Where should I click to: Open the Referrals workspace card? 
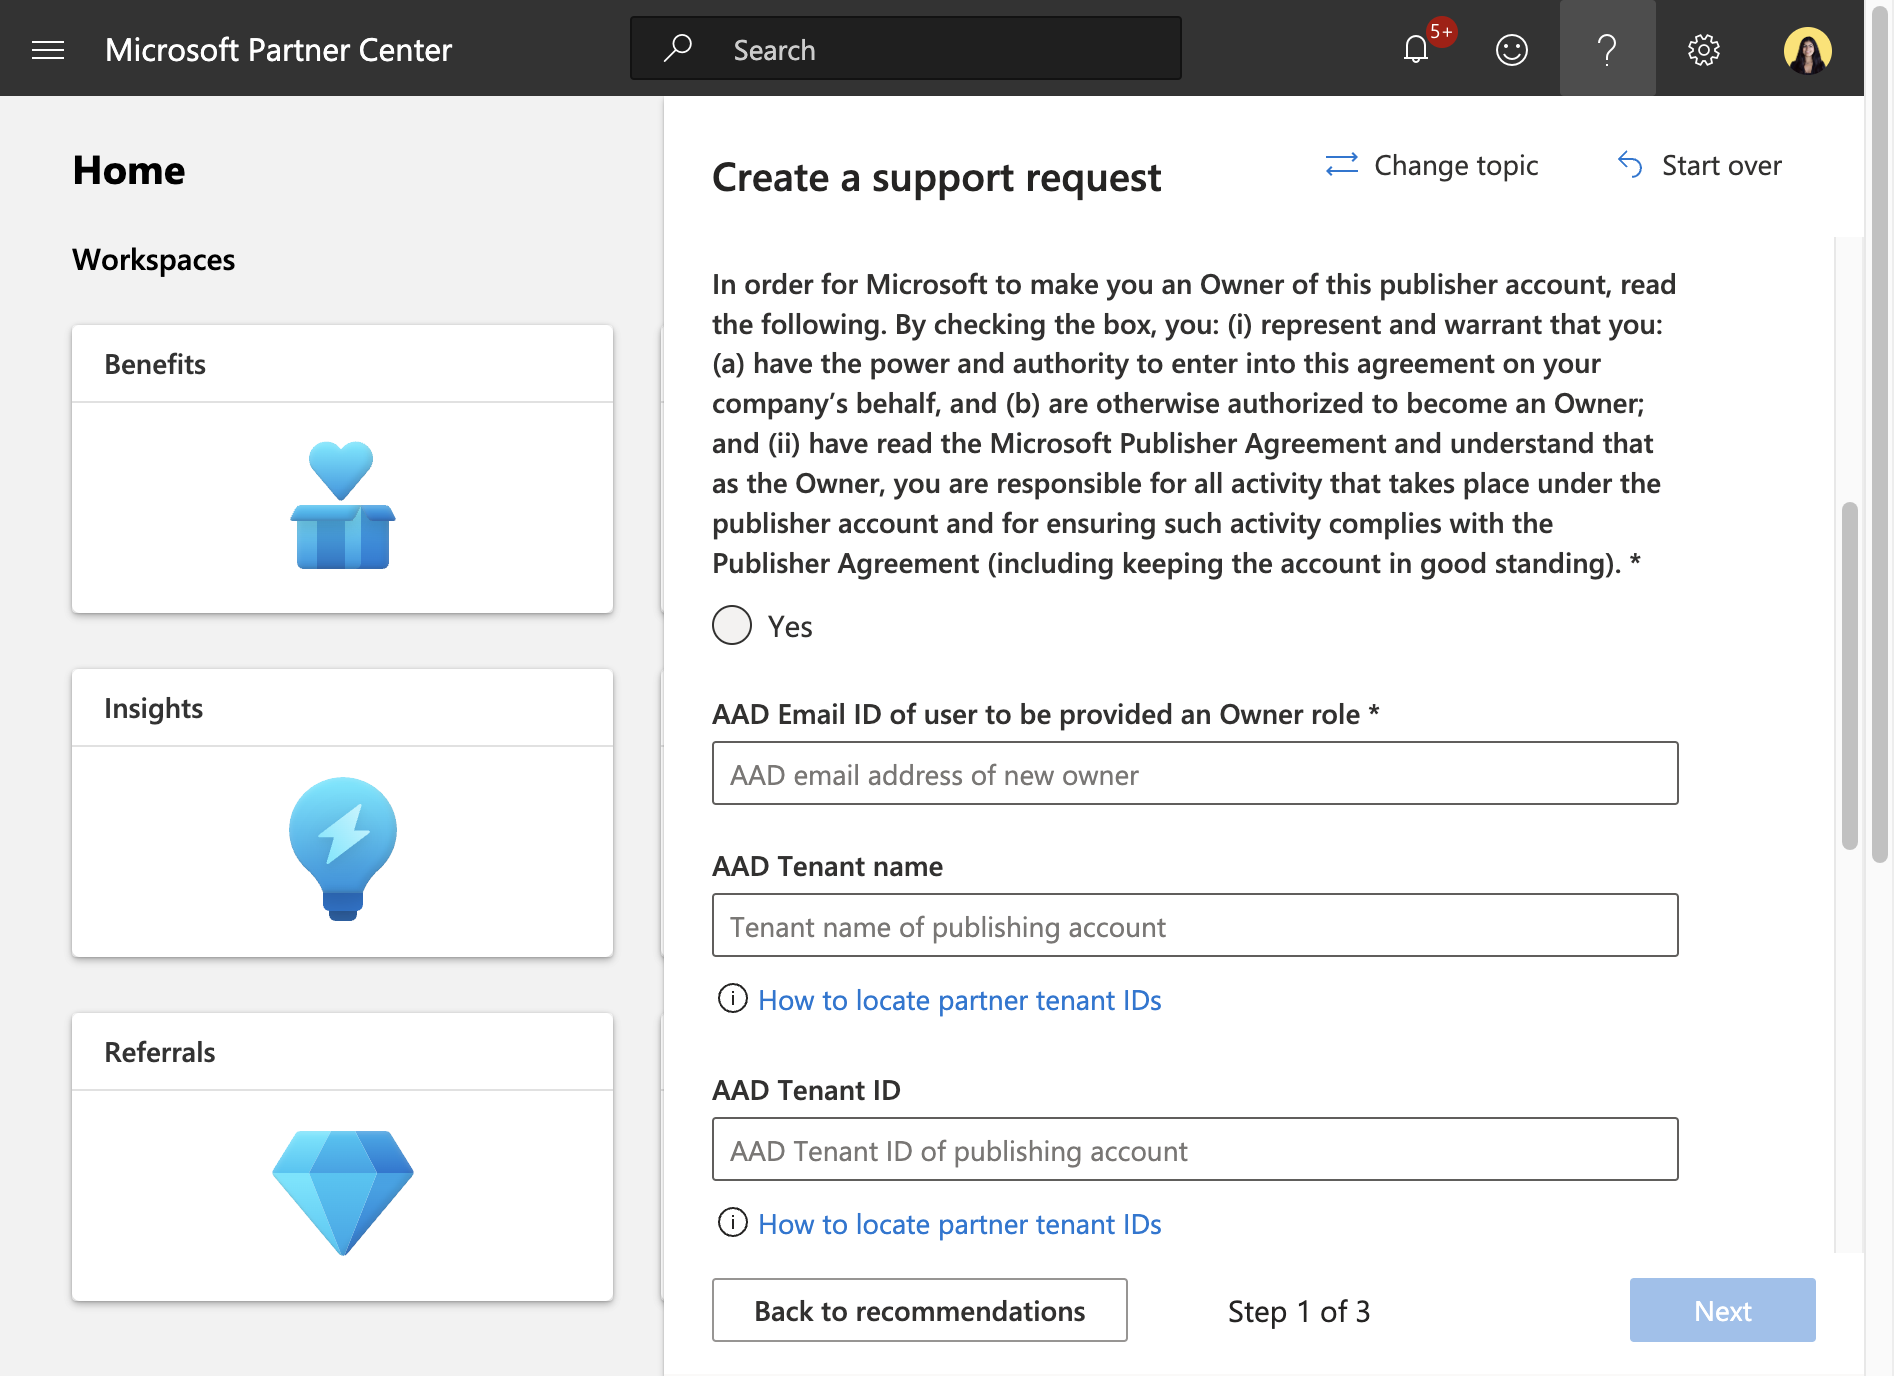[x=342, y=1157]
